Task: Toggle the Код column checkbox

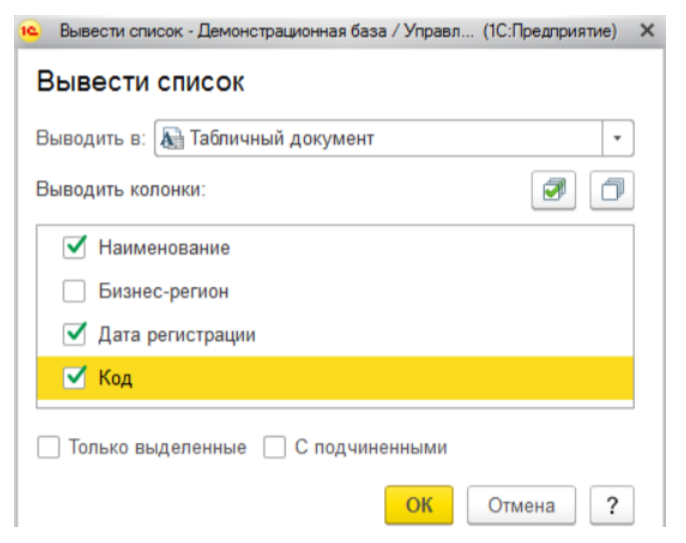Action: (x=75, y=378)
